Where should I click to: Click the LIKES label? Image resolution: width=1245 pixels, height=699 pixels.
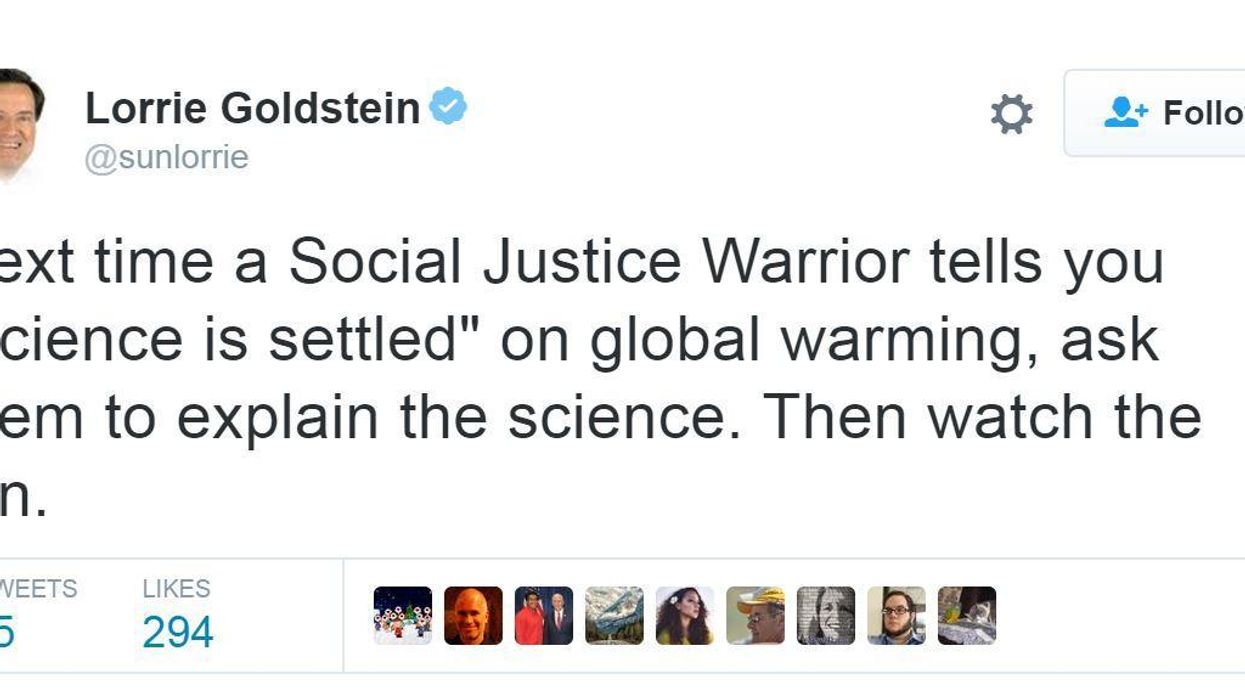click(176, 588)
